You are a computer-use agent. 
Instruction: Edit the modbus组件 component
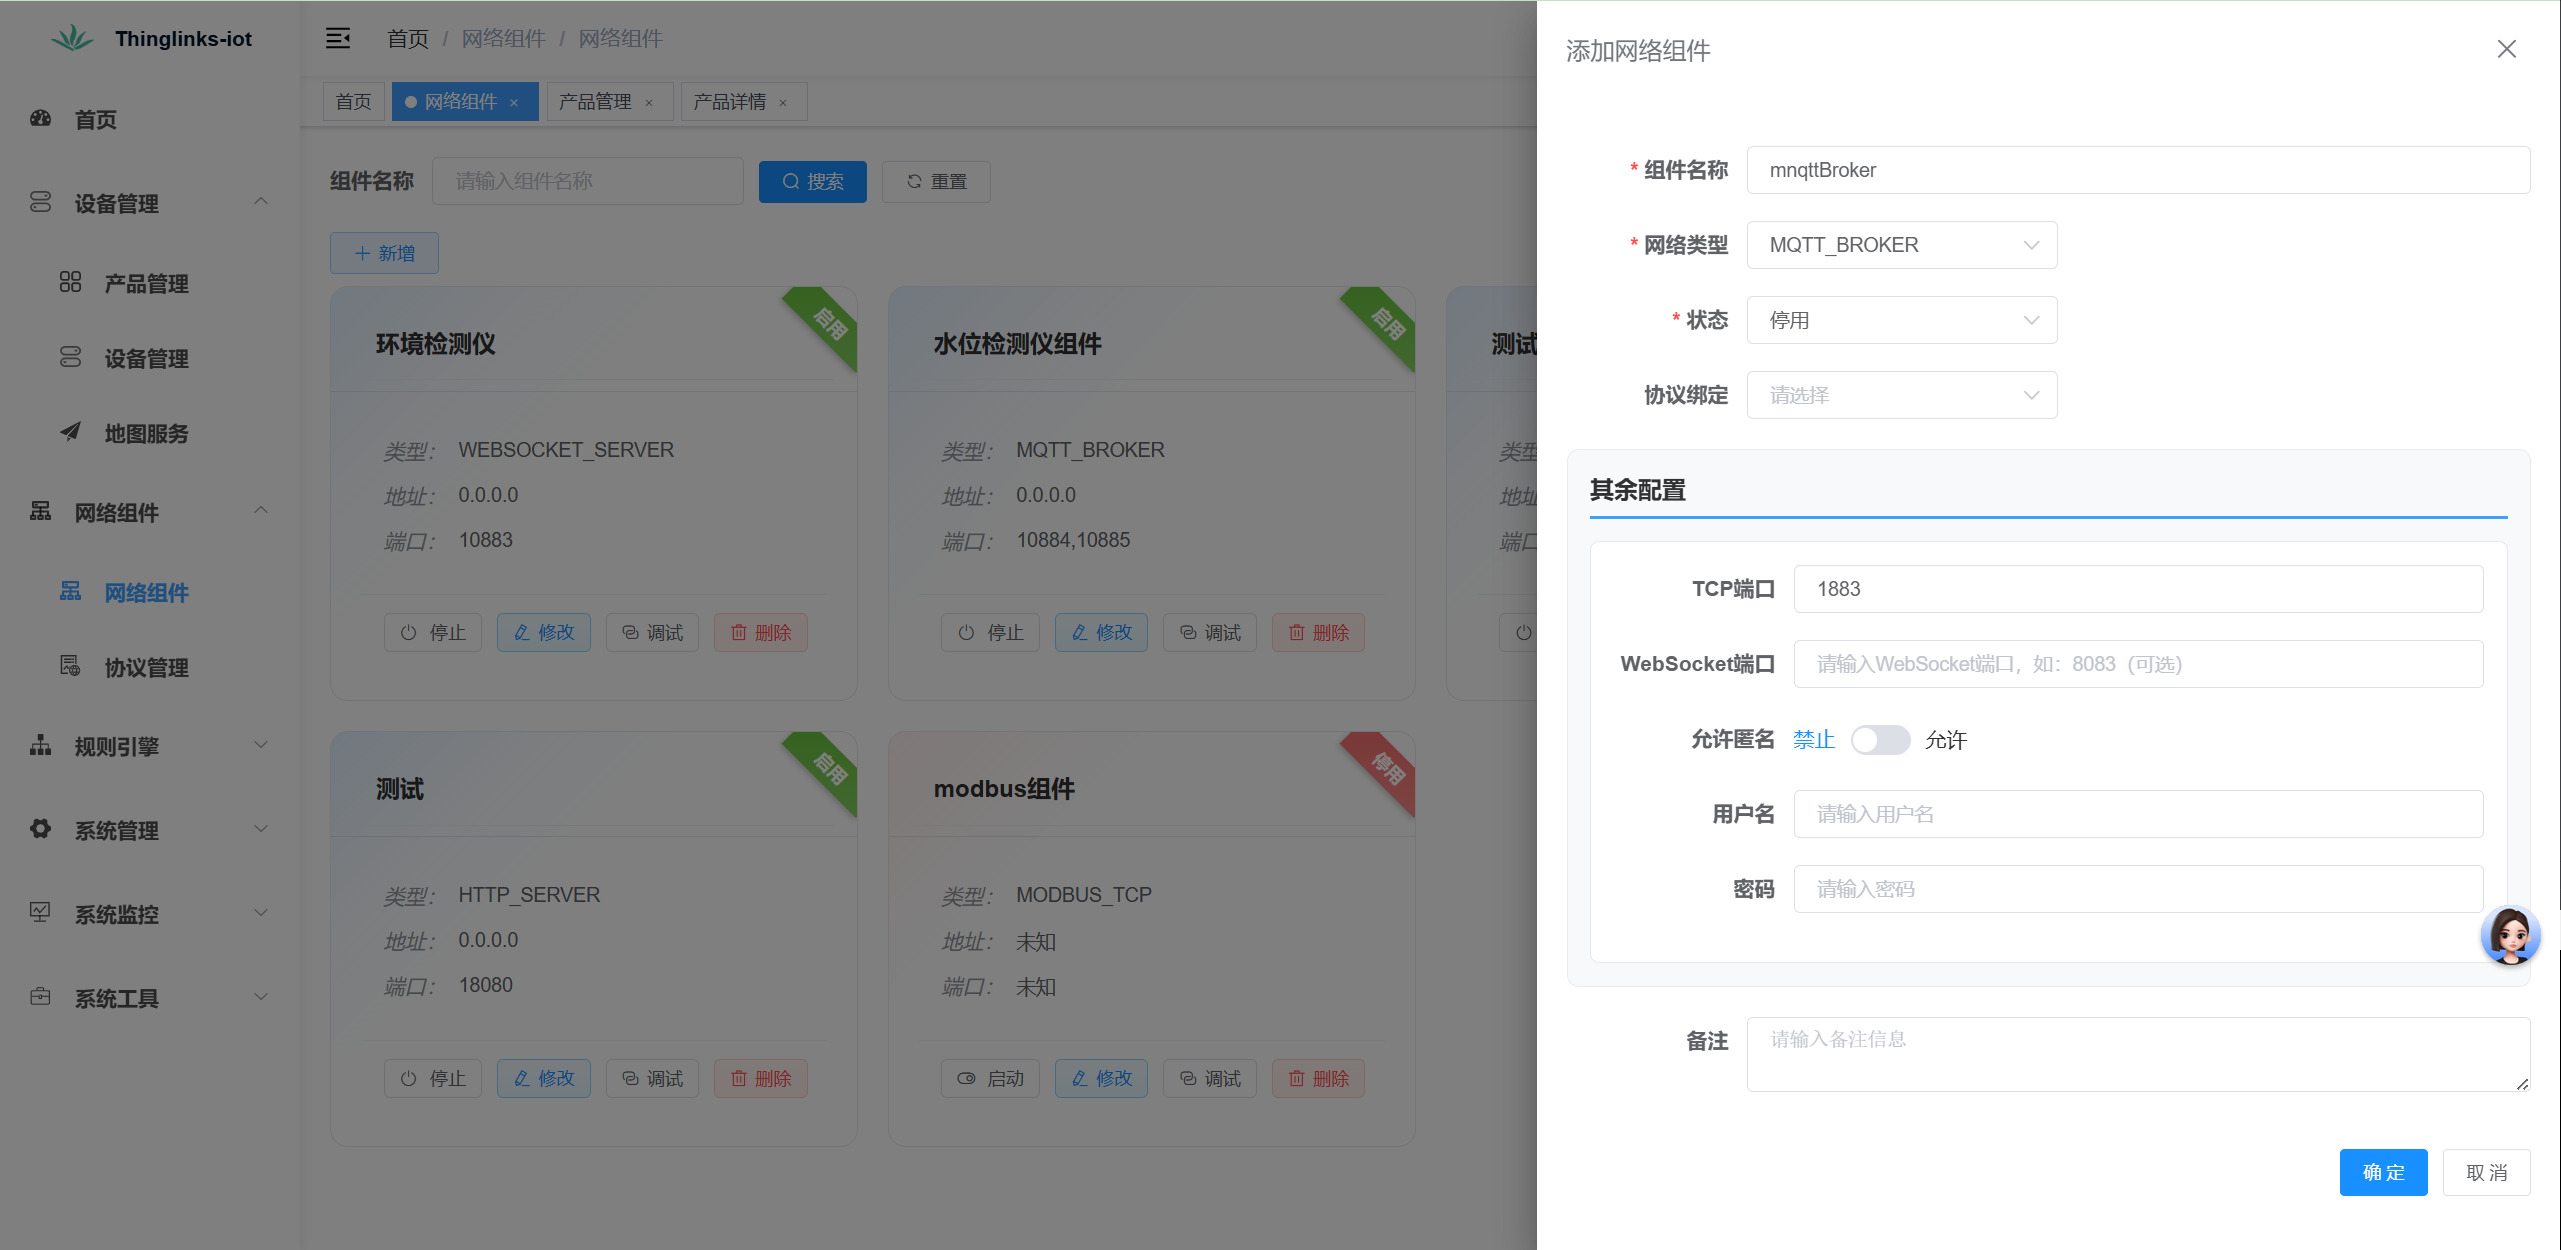coord(1100,1078)
